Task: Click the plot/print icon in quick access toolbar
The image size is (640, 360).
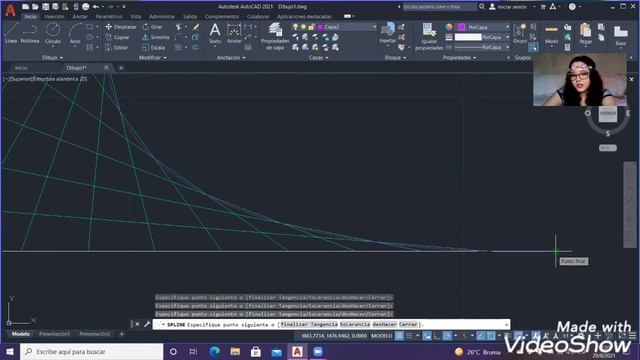Action: 85,7
